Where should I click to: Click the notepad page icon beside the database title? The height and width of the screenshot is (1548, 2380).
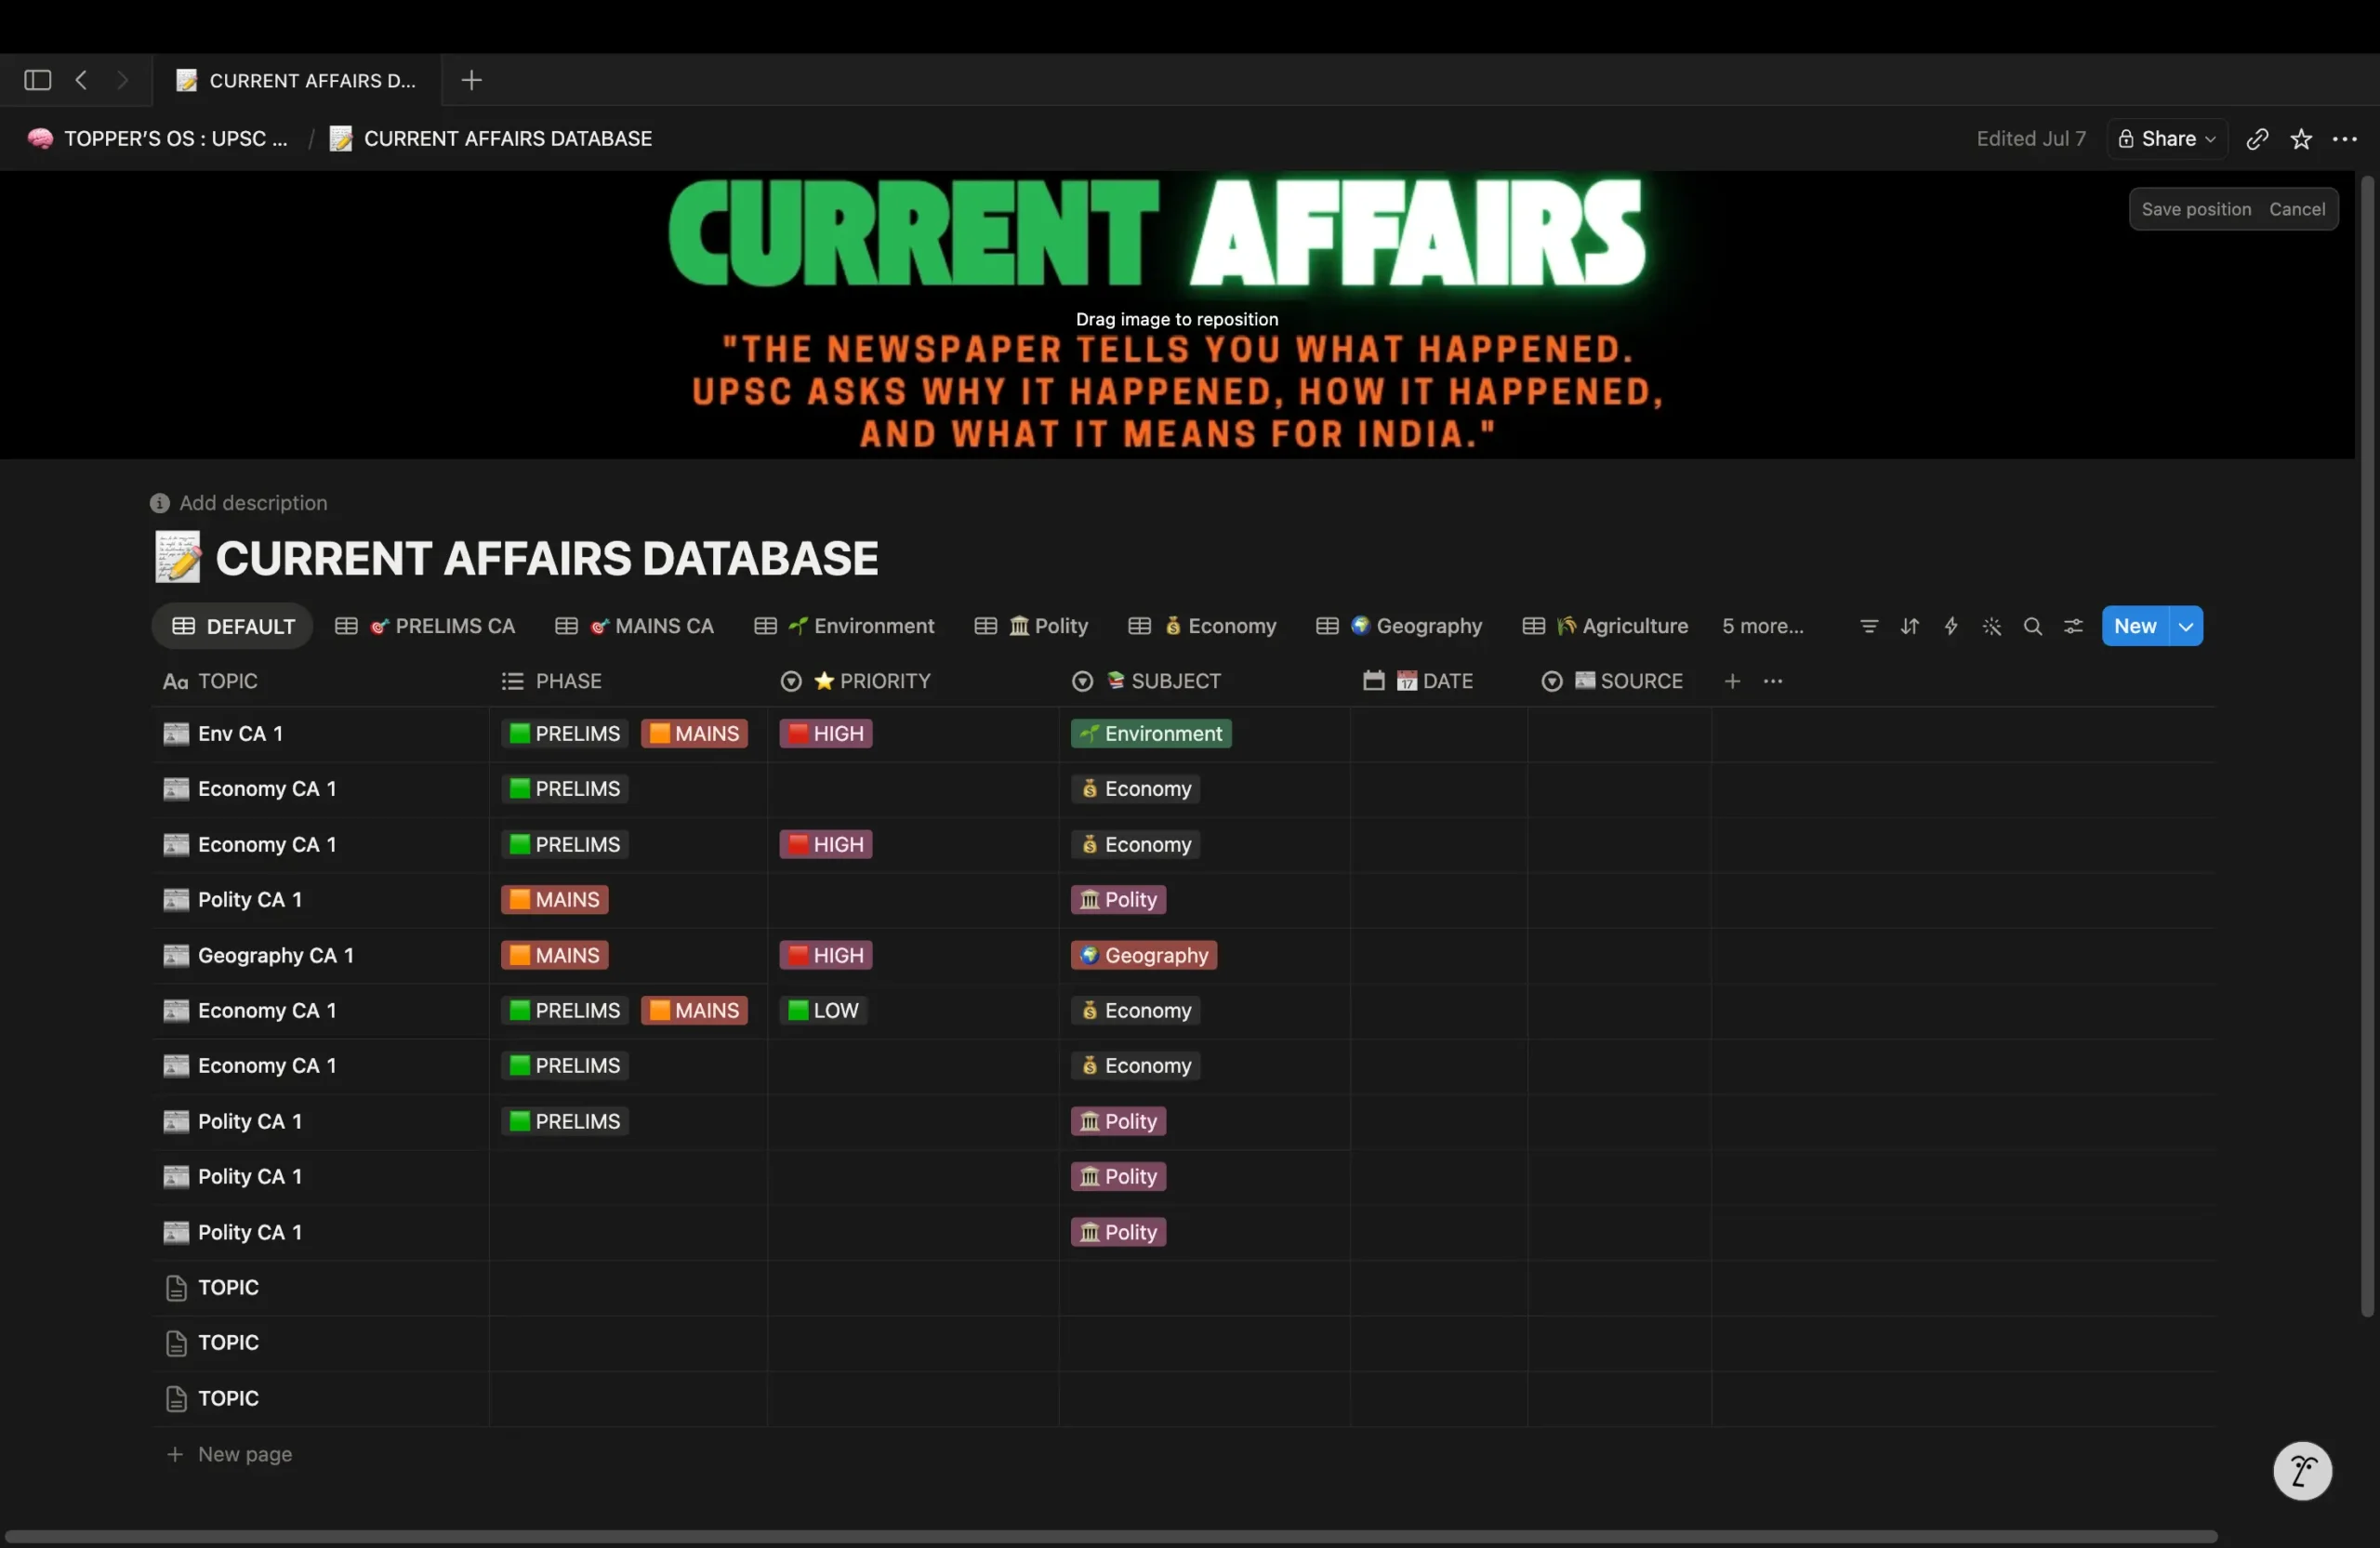point(178,557)
